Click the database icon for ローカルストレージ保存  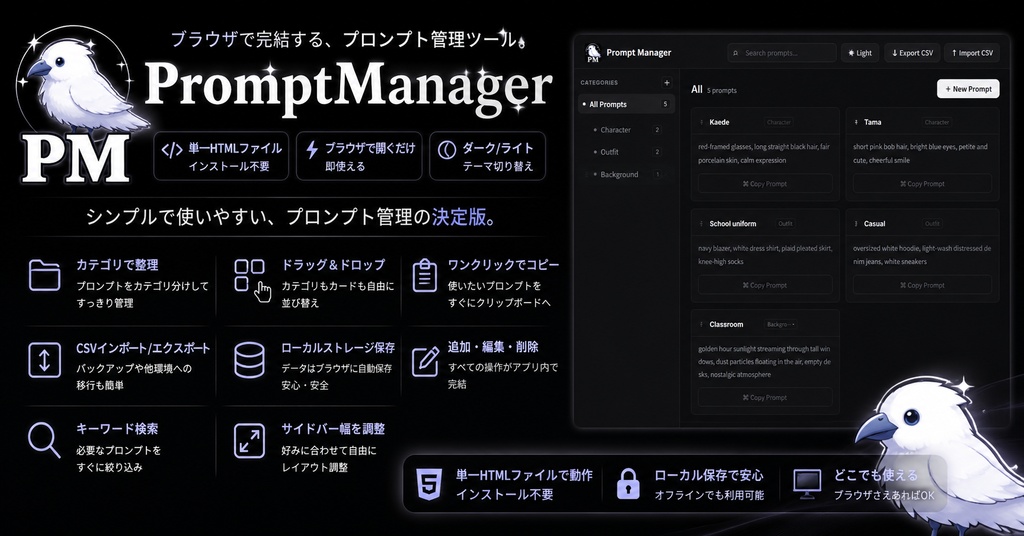click(x=249, y=360)
